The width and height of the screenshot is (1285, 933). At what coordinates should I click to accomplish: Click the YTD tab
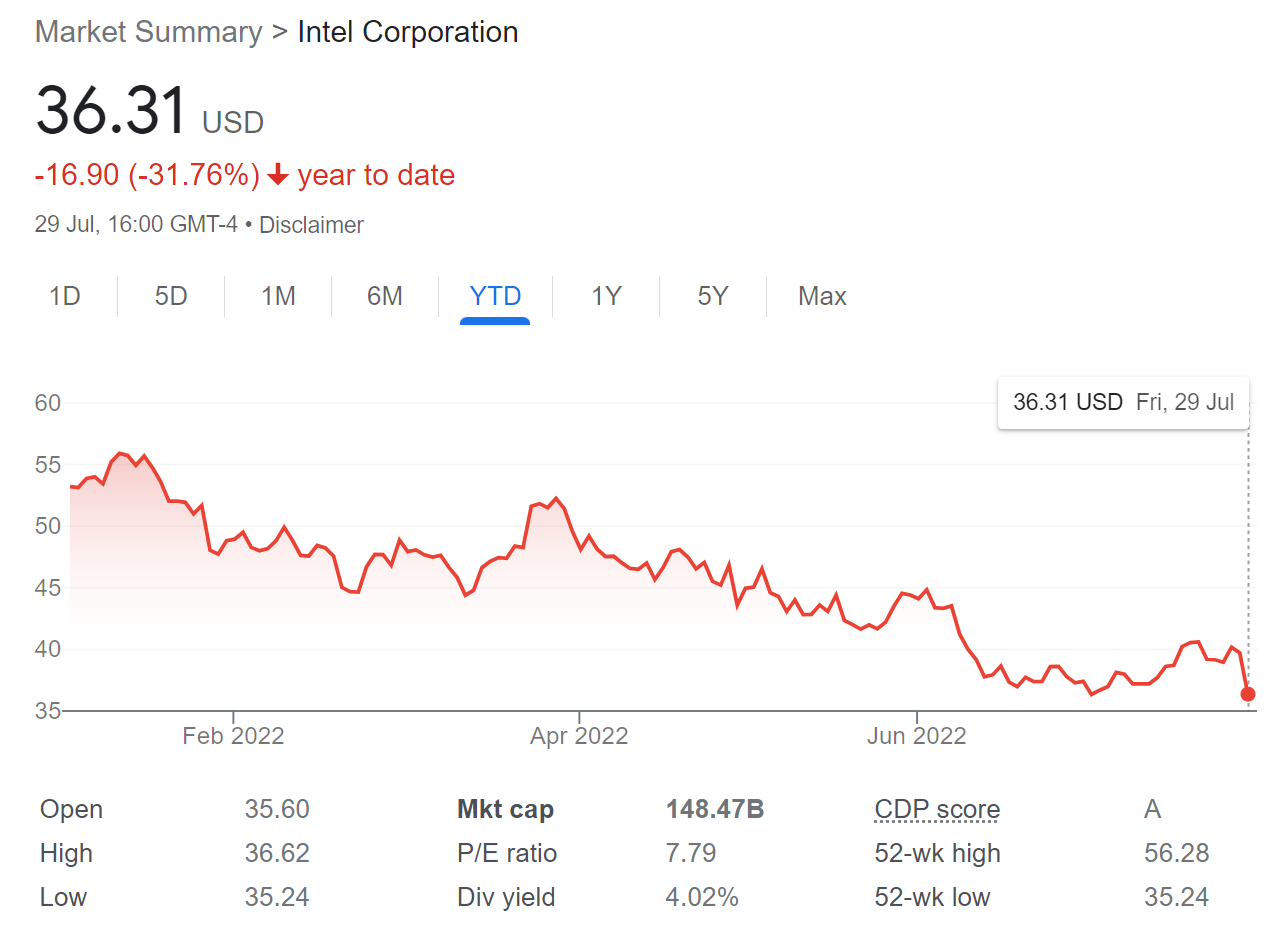pyautogui.click(x=495, y=297)
